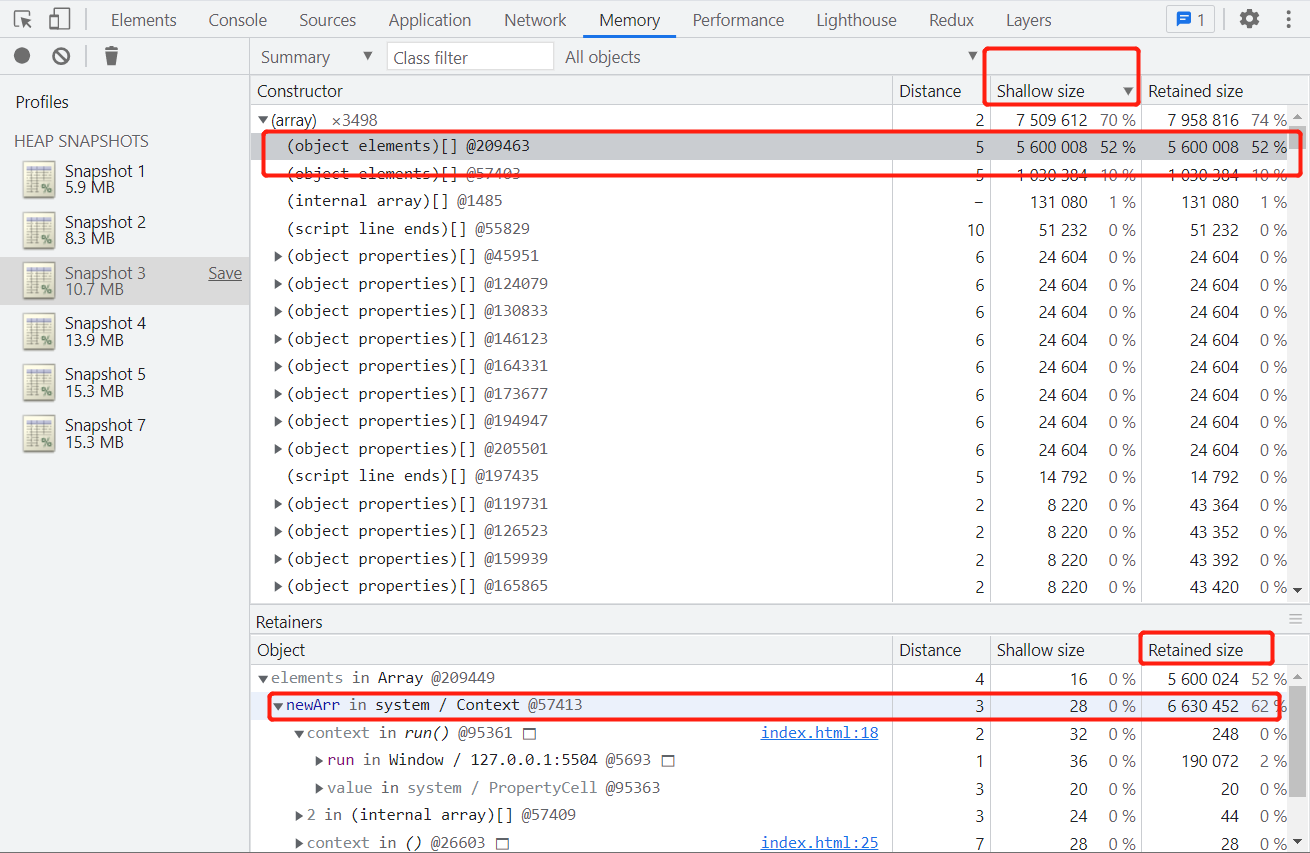Open the Lighthouse tab
The image size is (1310, 853).
[x=856, y=20]
